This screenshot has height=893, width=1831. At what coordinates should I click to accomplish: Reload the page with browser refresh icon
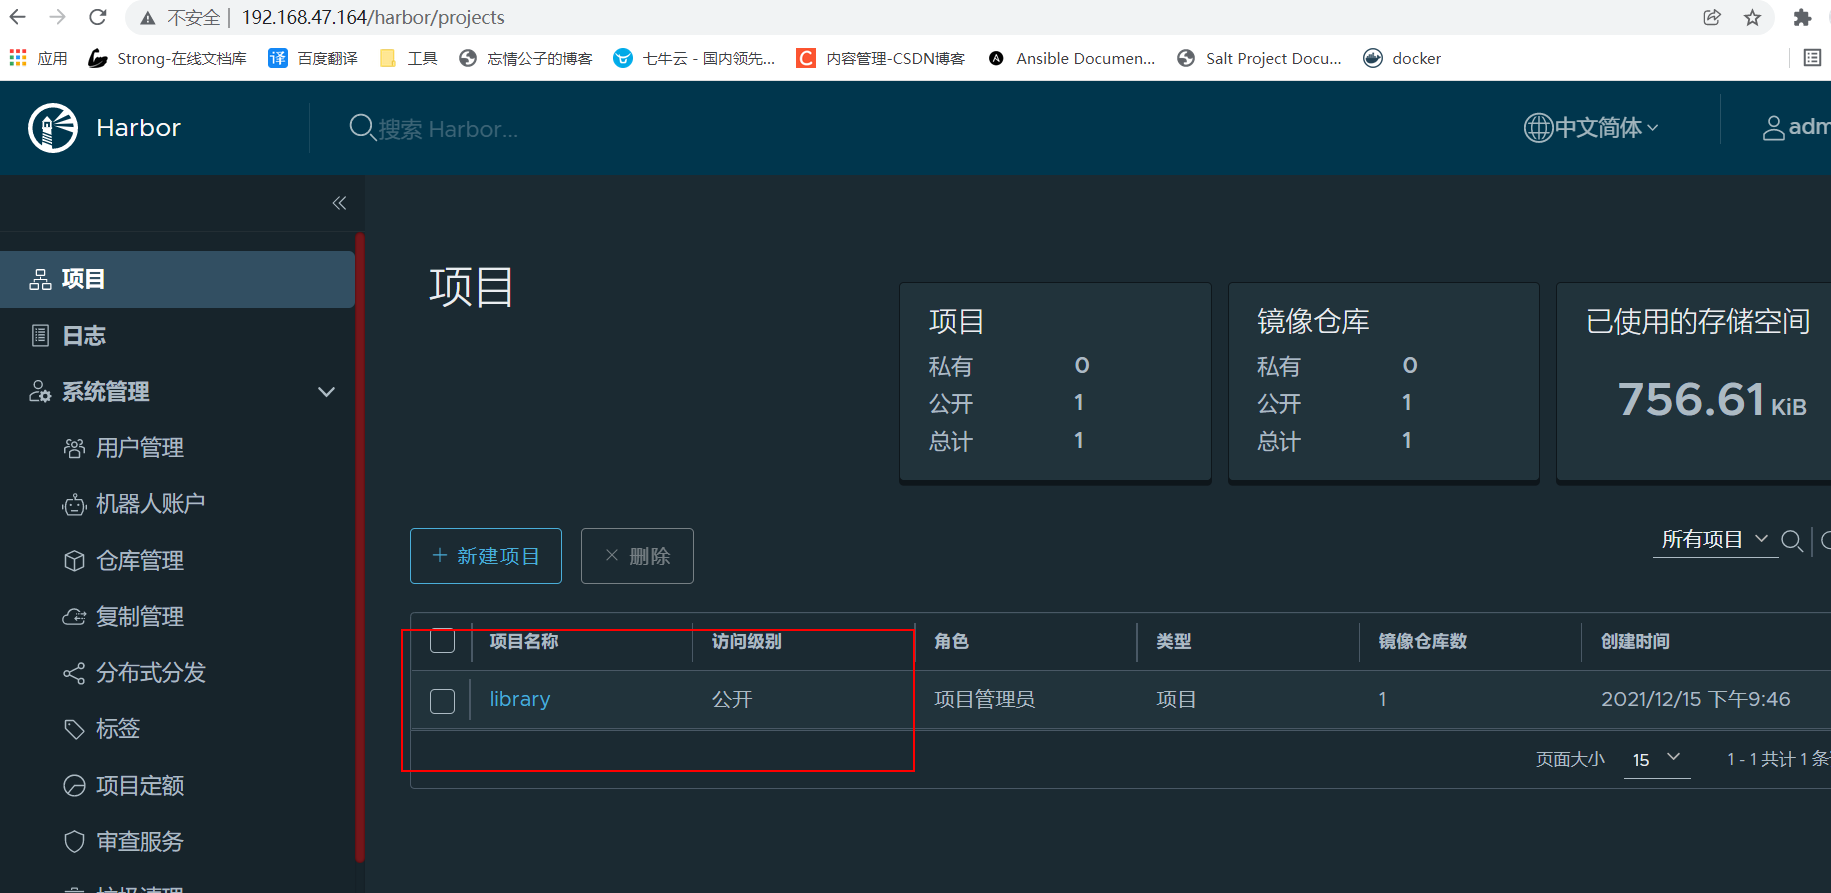pyautogui.click(x=97, y=17)
